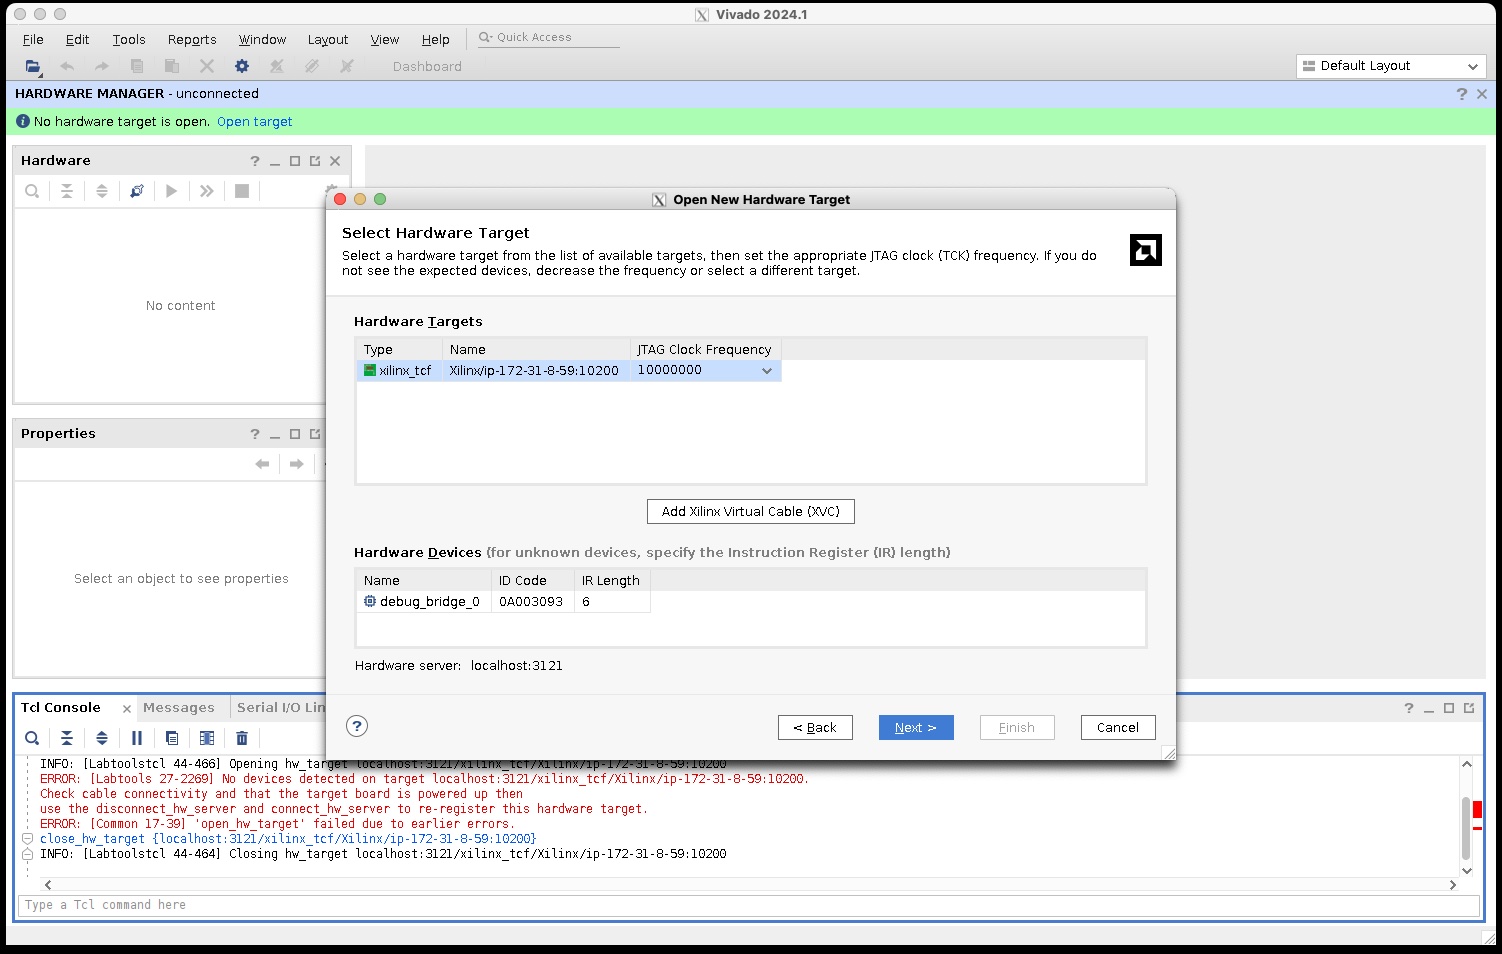Click the ID Code 0A003093 cell
Image resolution: width=1502 pixels, height=954 pixels.
(532, 602)
